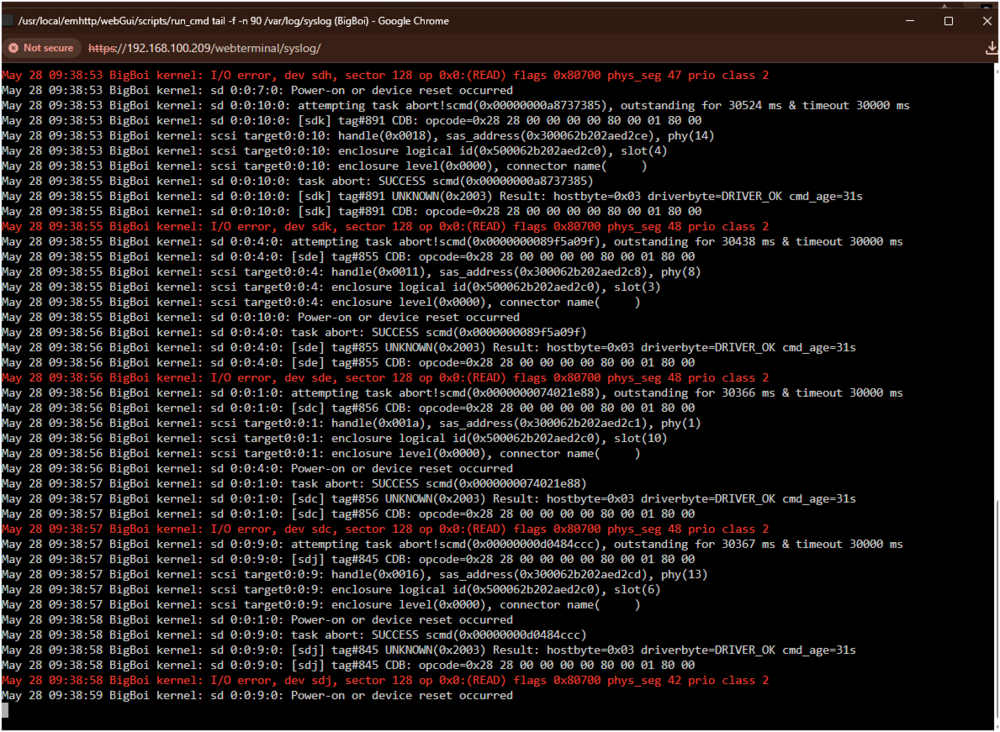
Task: Click the enclosure logical id 'slot(6)' line
Action: click(x=331, y=590)
